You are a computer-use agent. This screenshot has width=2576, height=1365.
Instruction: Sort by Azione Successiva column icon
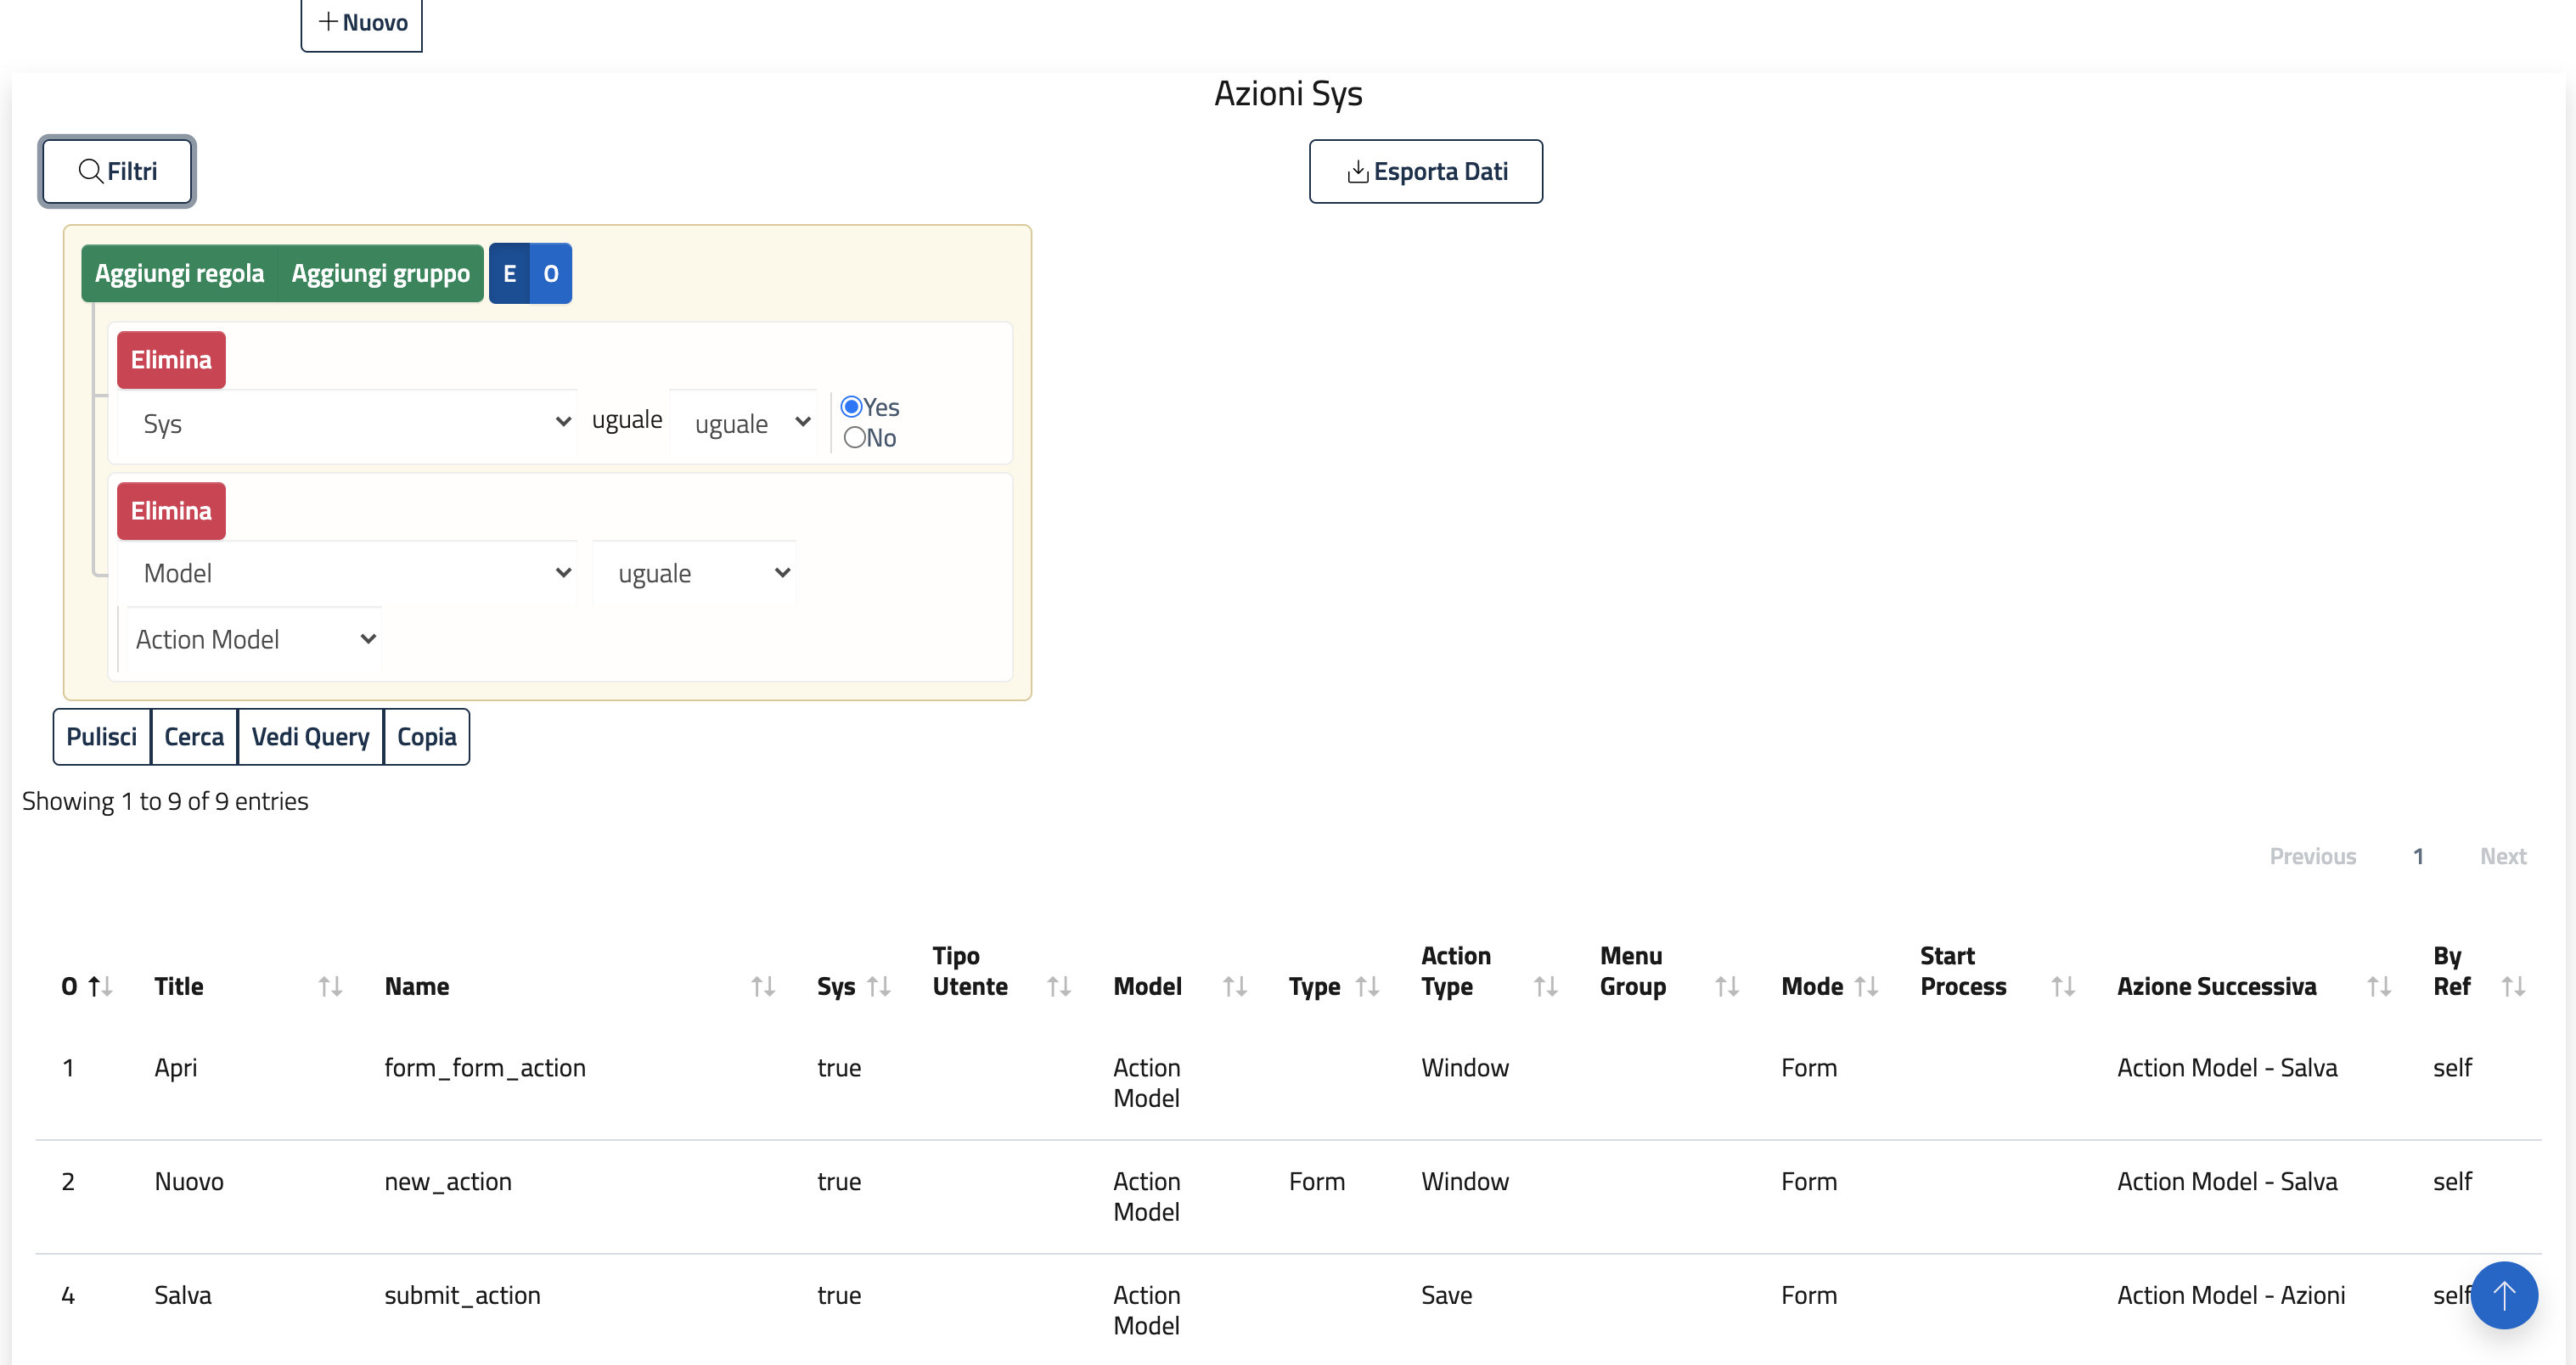[x=2379, y=987]
